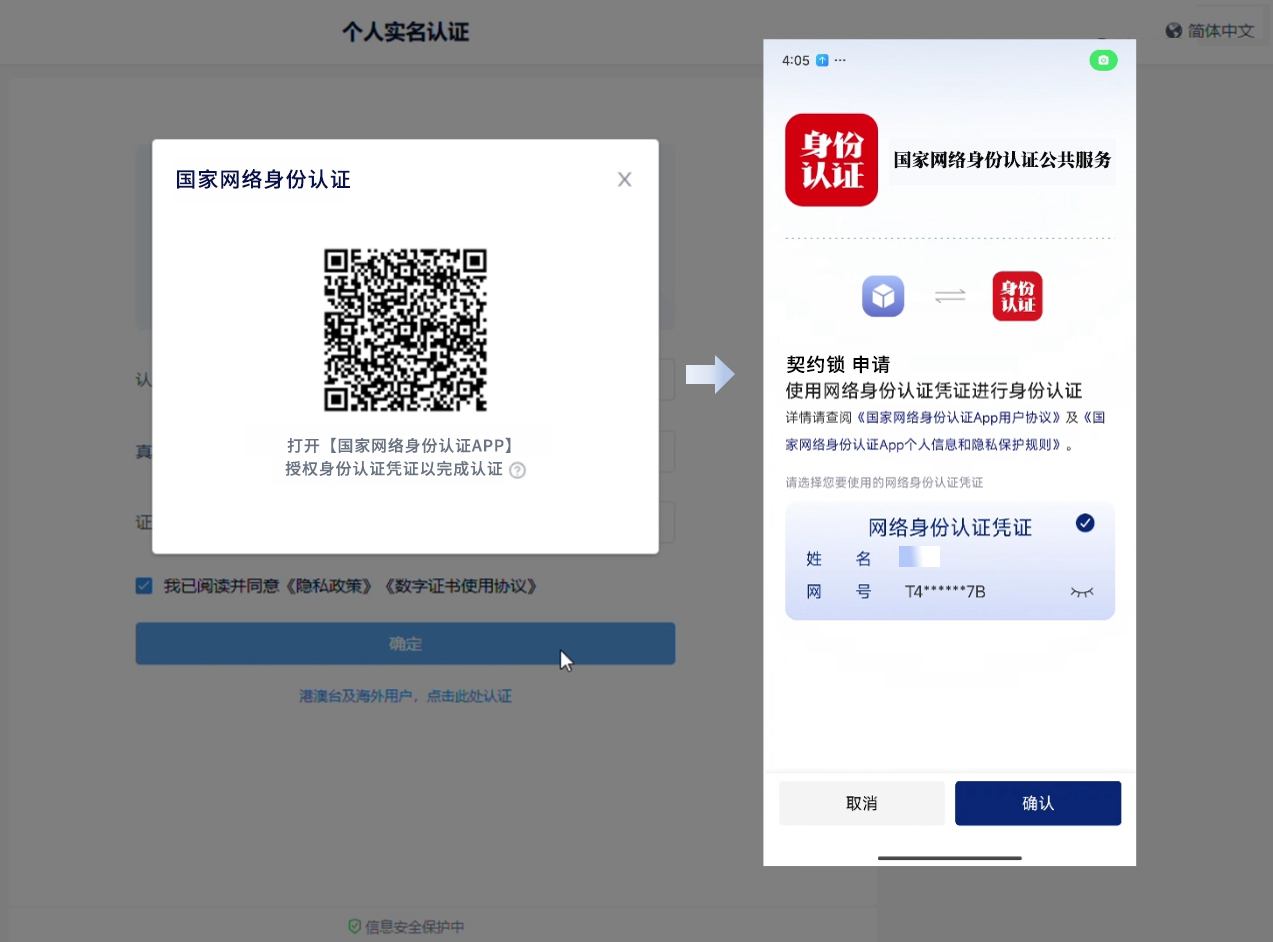
Task: Open 《国家网络身份认证App用户协议》 on the phone
Action: [x=959, y=417]
